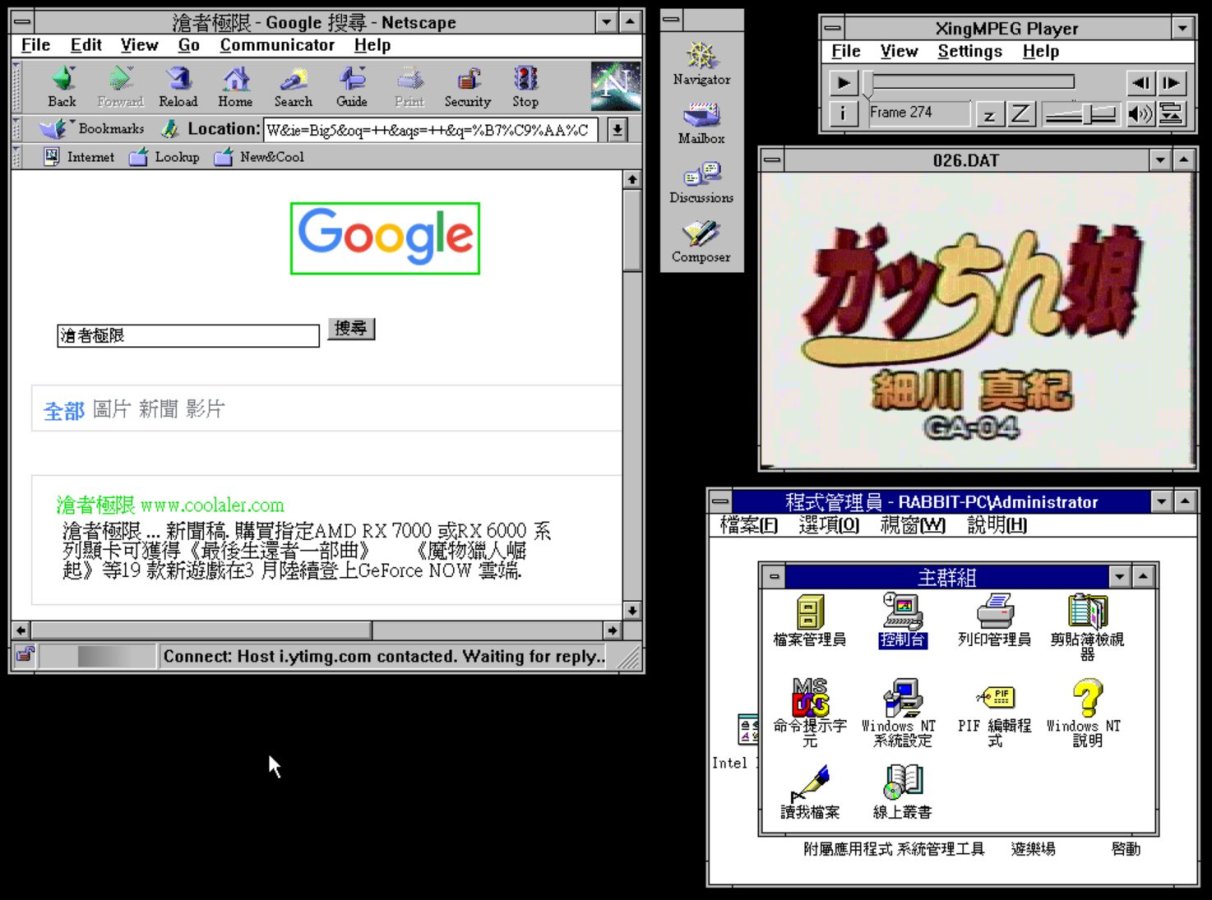Start playback with XingMPEG play button
The image size is (1212, 900).
[844, 83]
